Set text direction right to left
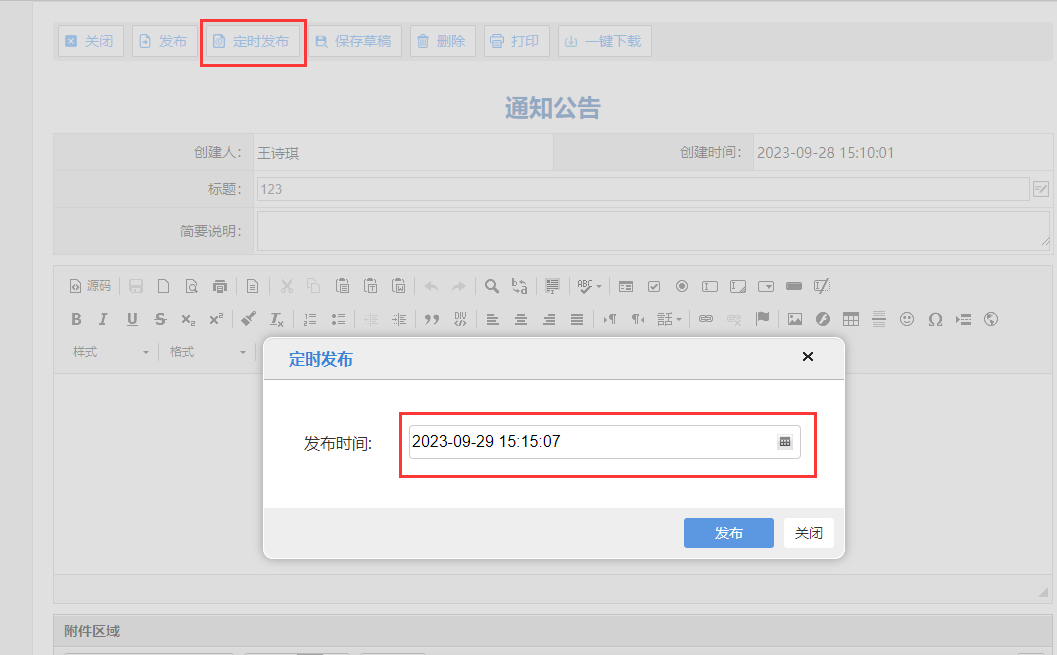The width and height of the screenshot is (1057, 655). (638, 319)
